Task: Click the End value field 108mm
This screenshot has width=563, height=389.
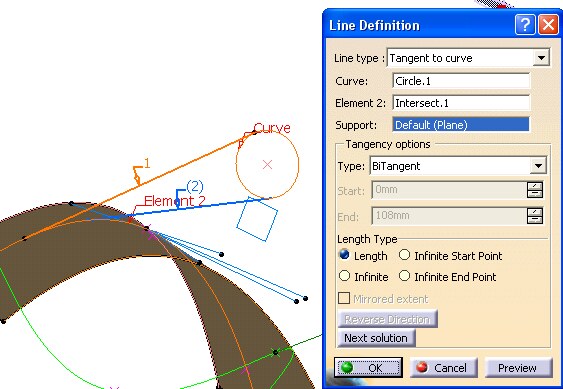Action: tap(449, 216)
